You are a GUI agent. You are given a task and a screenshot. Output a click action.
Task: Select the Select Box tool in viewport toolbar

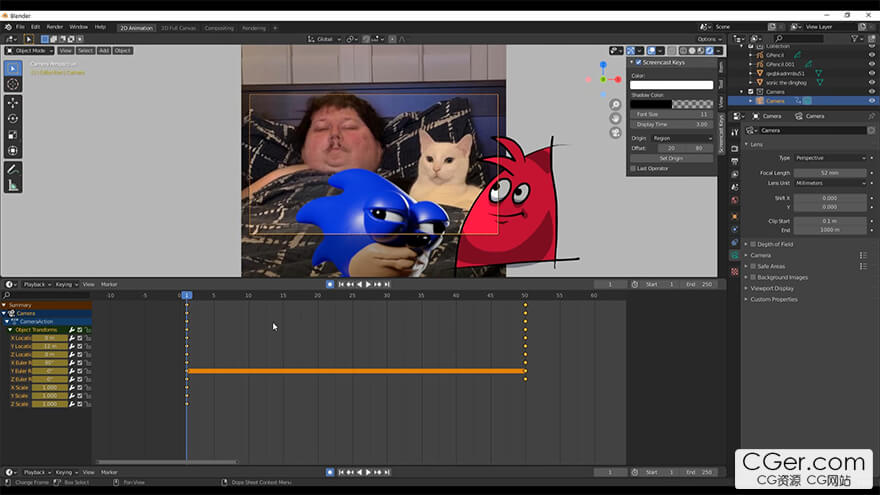click(x=13, y=68)
